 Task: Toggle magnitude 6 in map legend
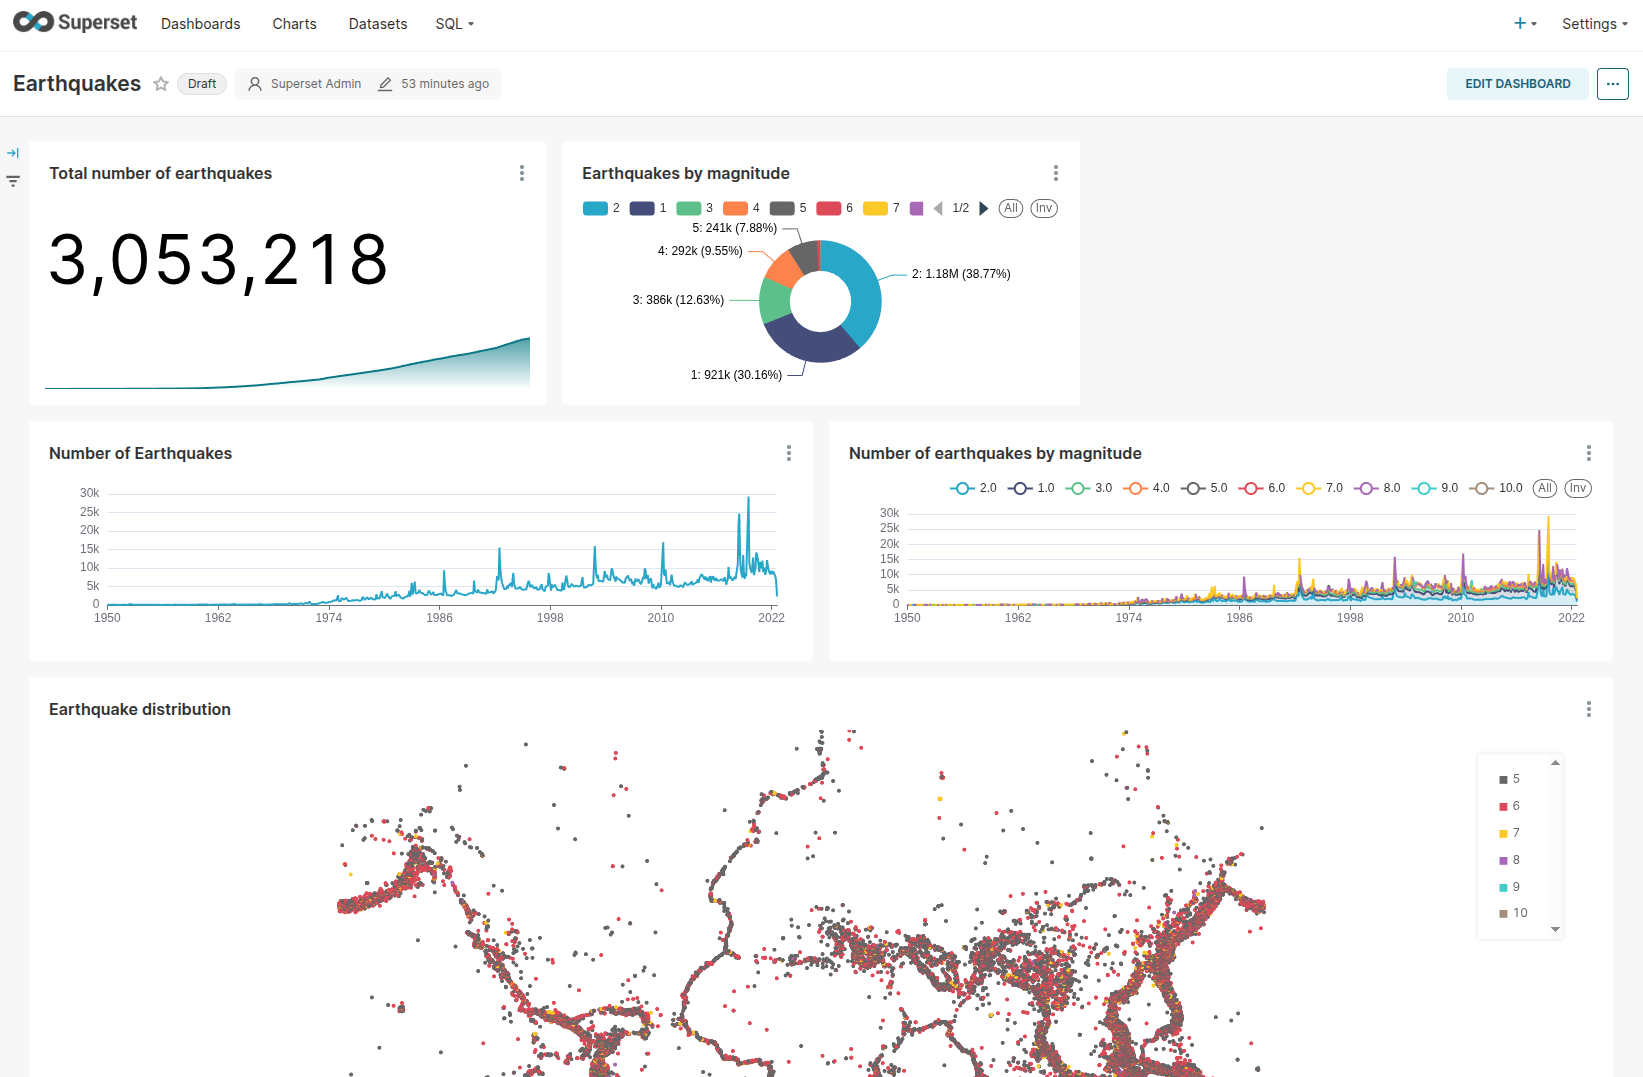[1509, 806]
